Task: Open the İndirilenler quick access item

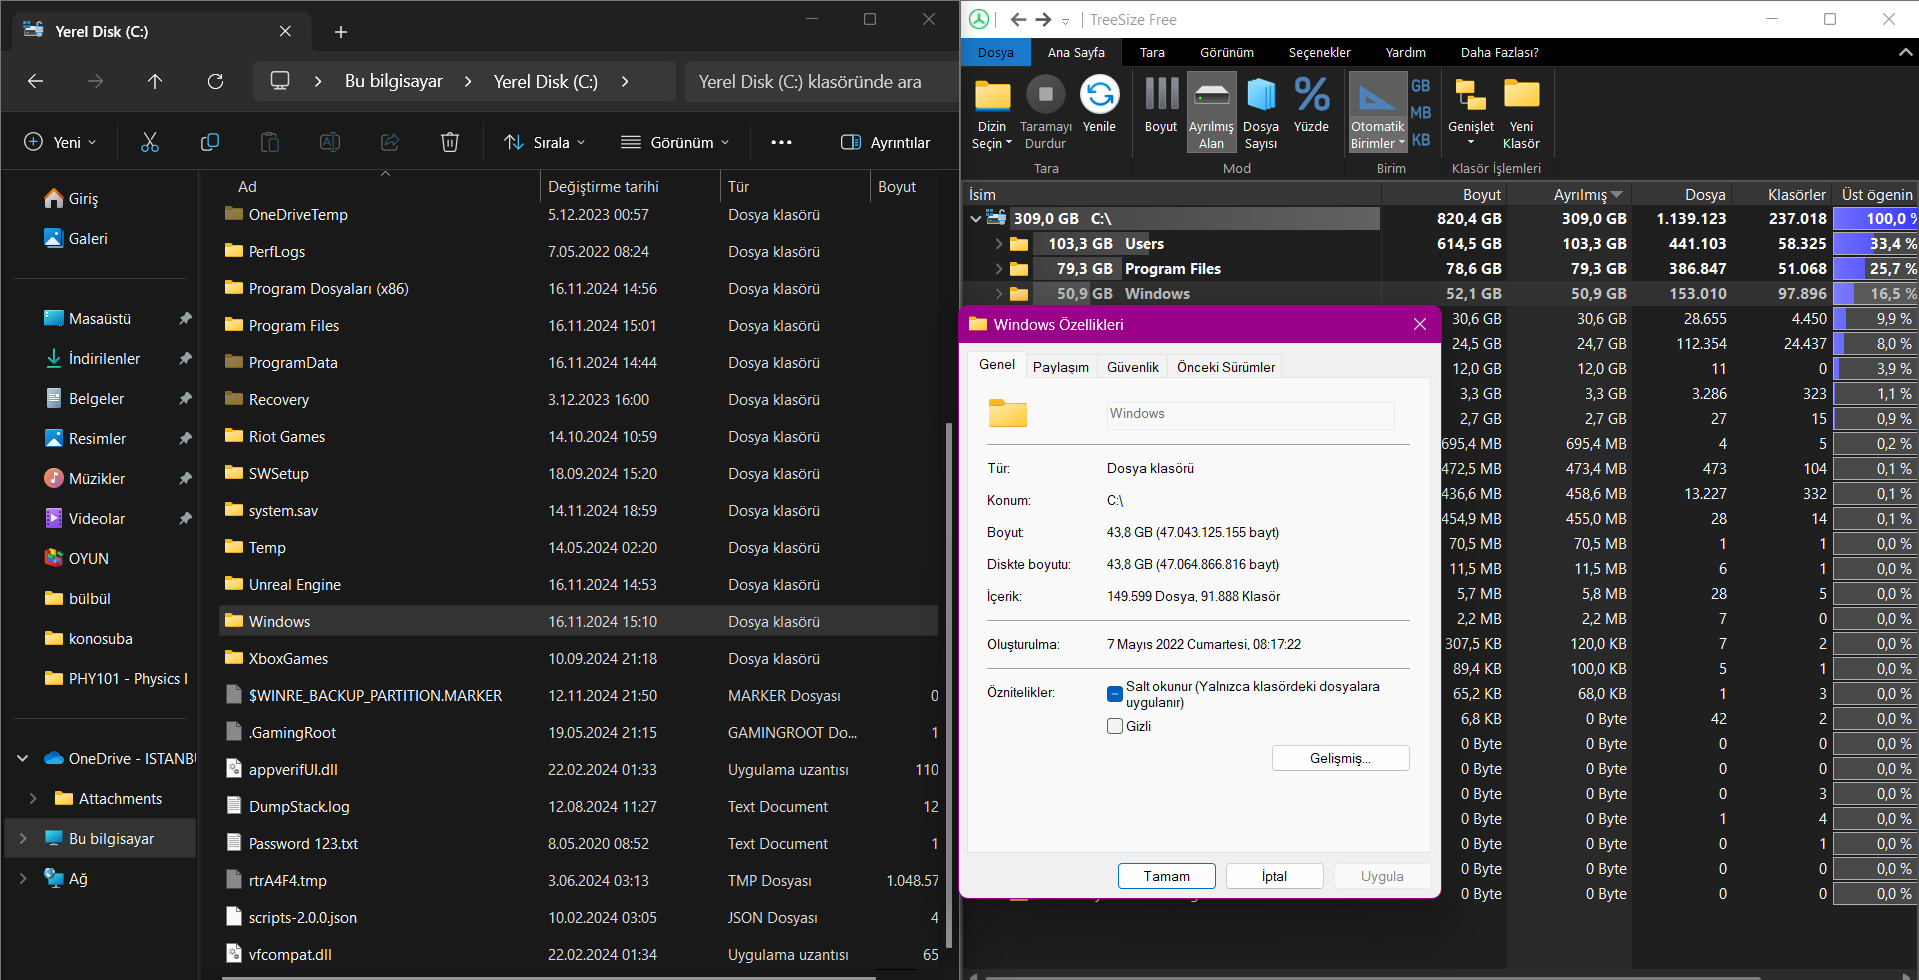Action: 104,358
